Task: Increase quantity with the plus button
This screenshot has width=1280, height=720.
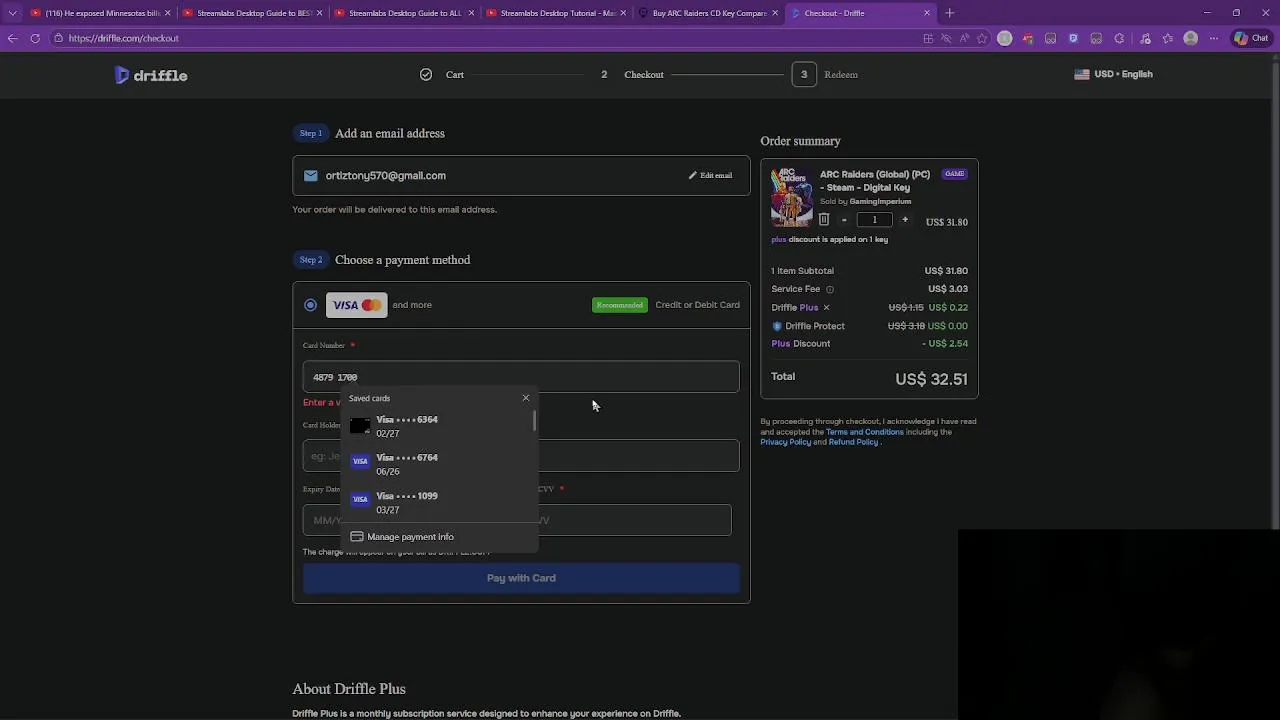Action: click(x=905, y=220)
